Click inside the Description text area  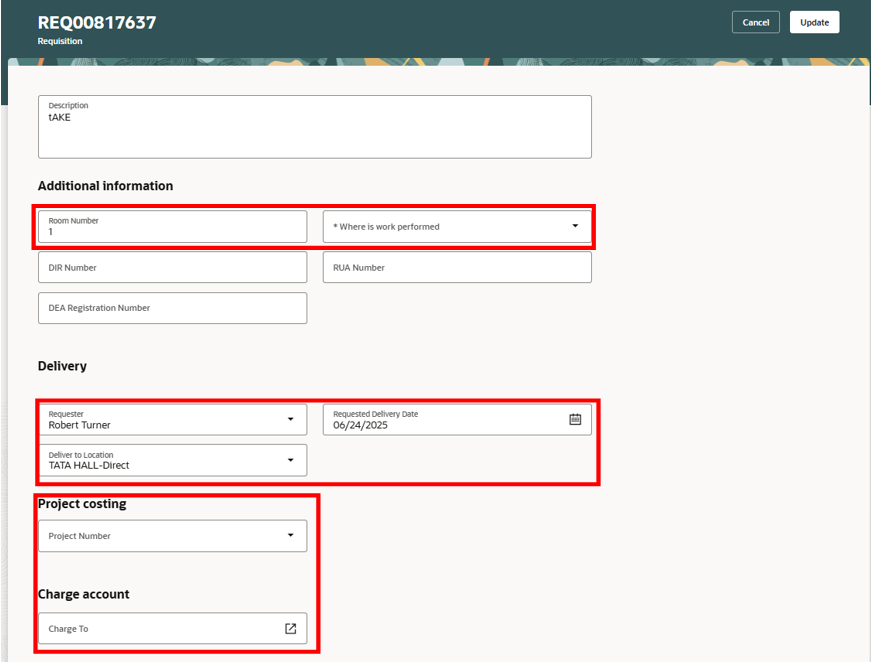pyautogui.click(x=314, y=127)
